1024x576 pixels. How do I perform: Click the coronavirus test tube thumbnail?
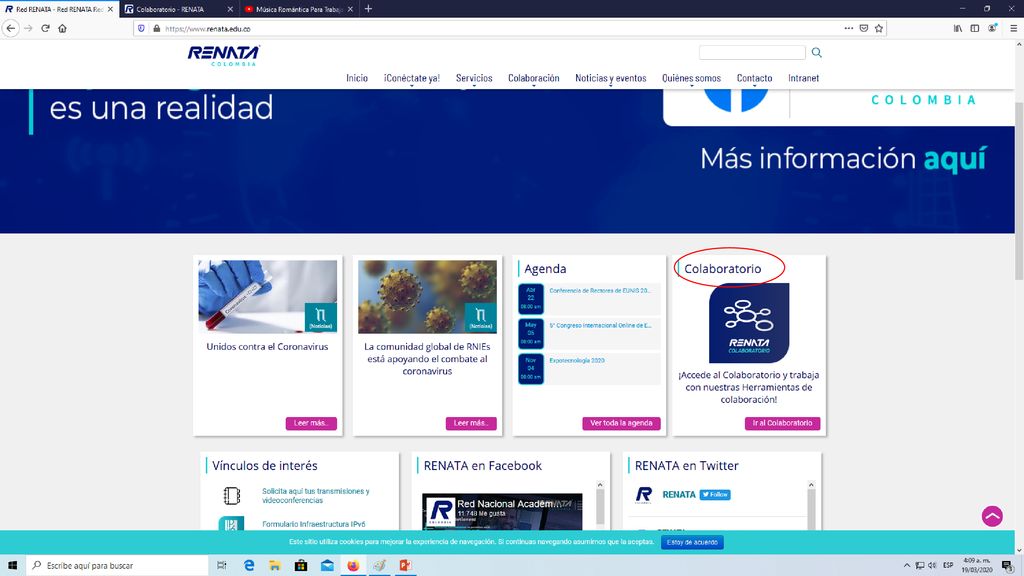click(268, 296)
